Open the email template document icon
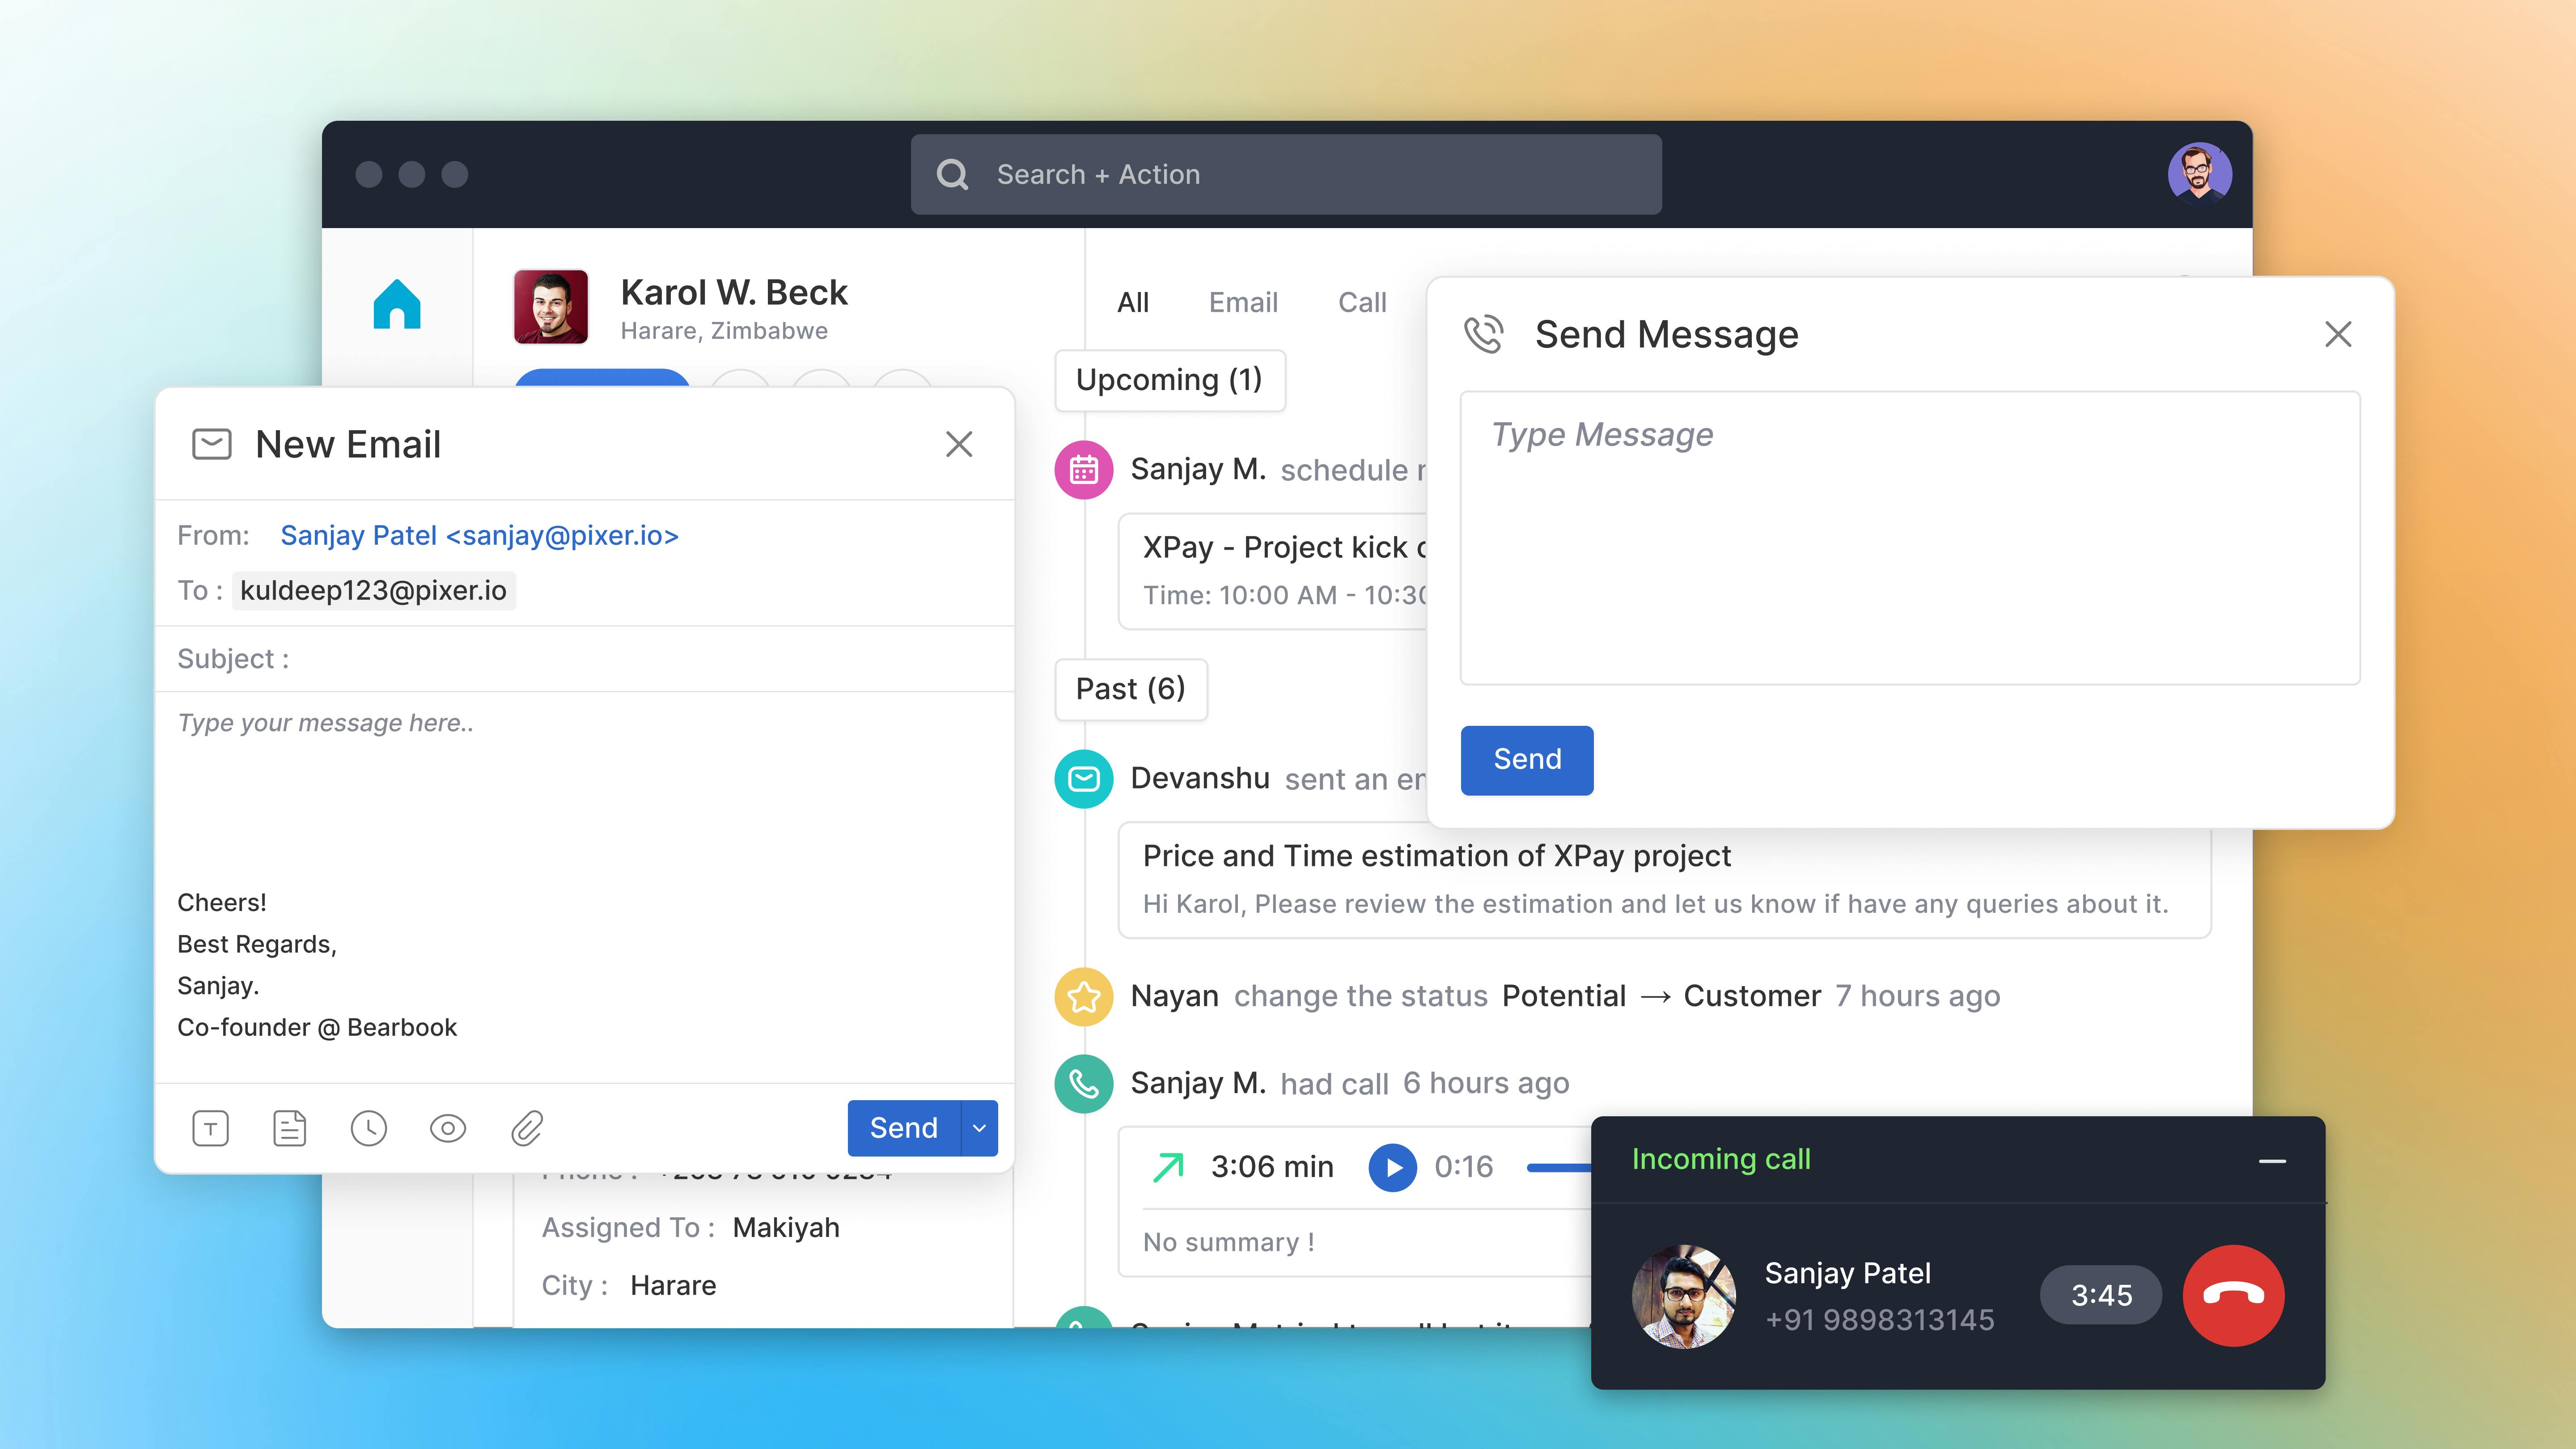This screenshot has width=2576, height=1449. [x=290, y=1128]
